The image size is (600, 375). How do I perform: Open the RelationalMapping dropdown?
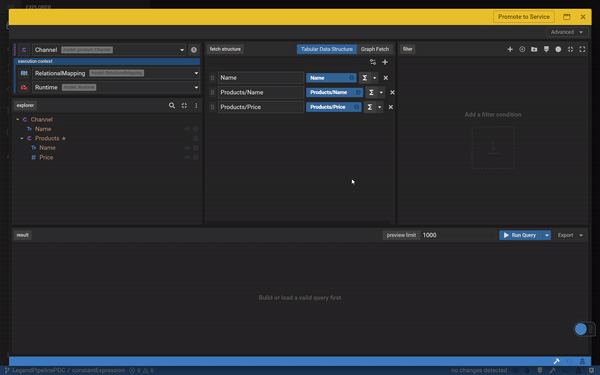point(116,73)
